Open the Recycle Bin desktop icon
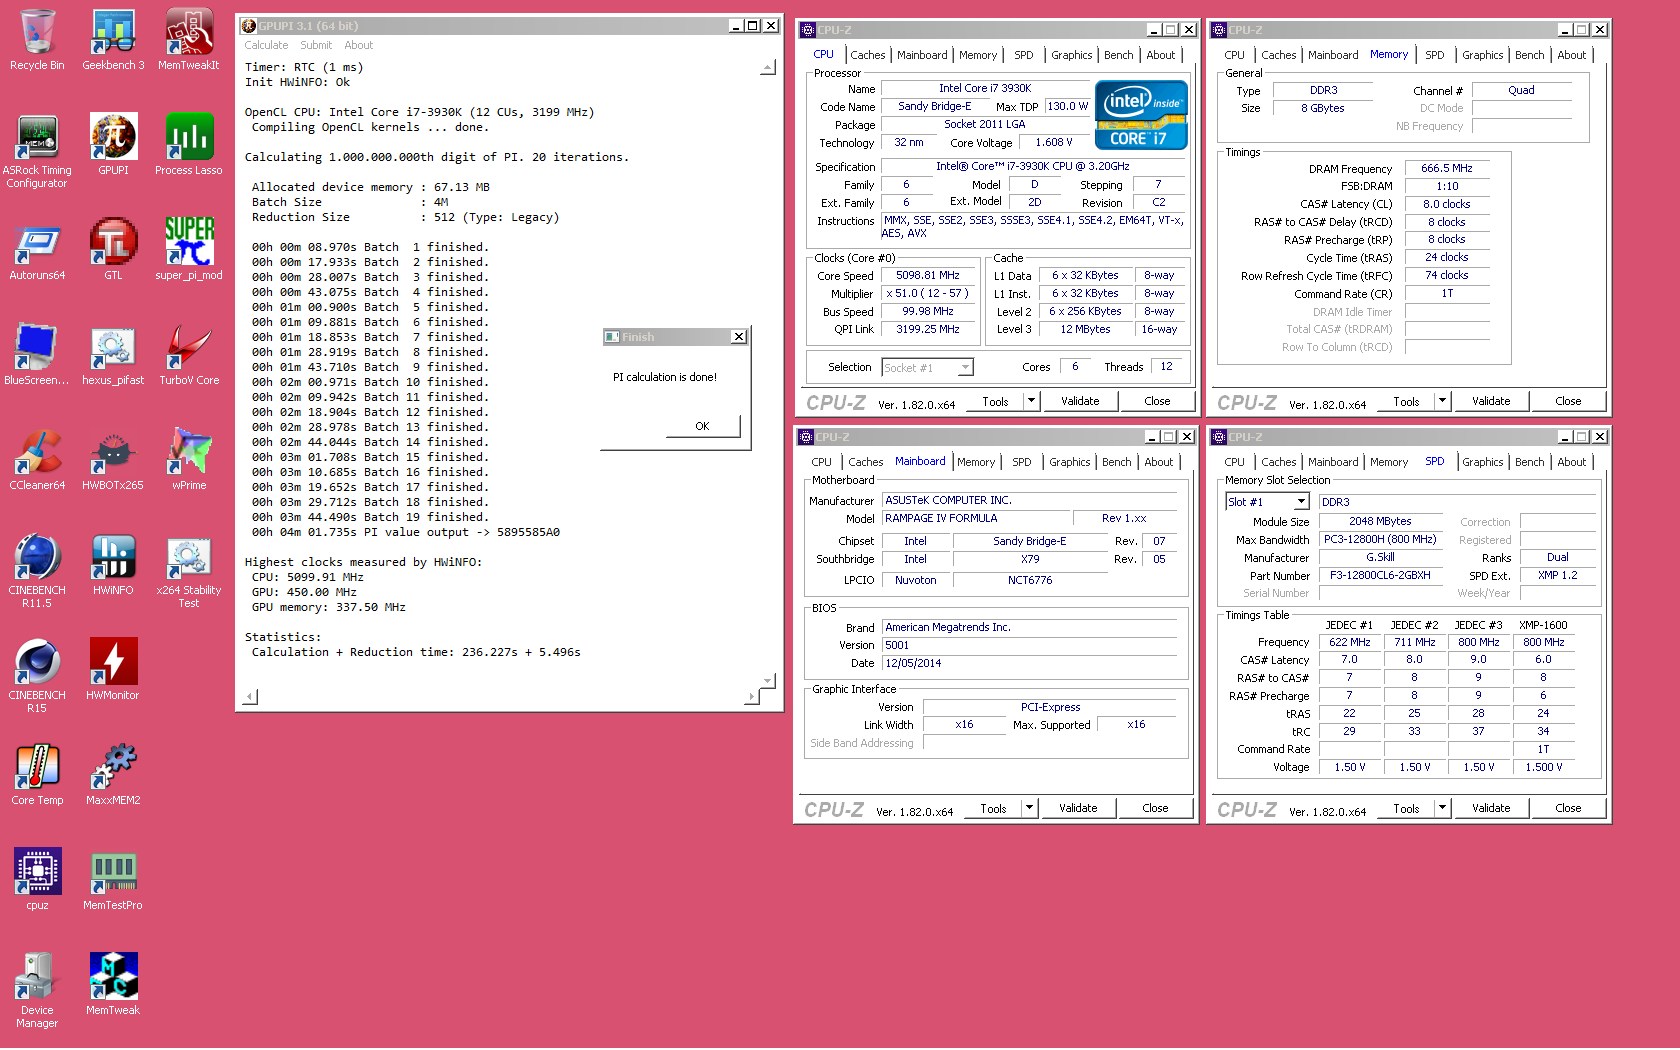This screenshot has width=1680, height=1050. point(37,40)
